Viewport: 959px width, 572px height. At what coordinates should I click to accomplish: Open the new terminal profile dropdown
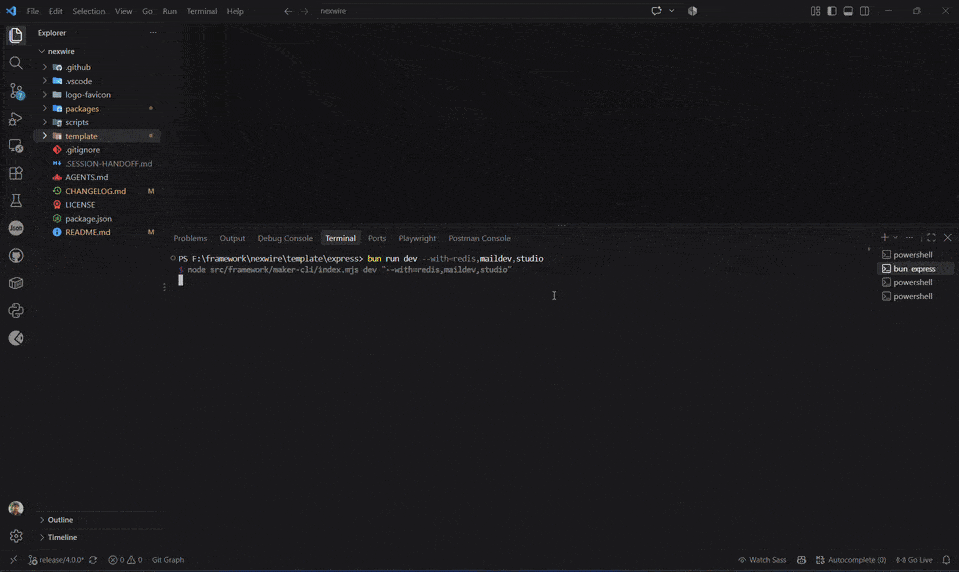point(895,237)
